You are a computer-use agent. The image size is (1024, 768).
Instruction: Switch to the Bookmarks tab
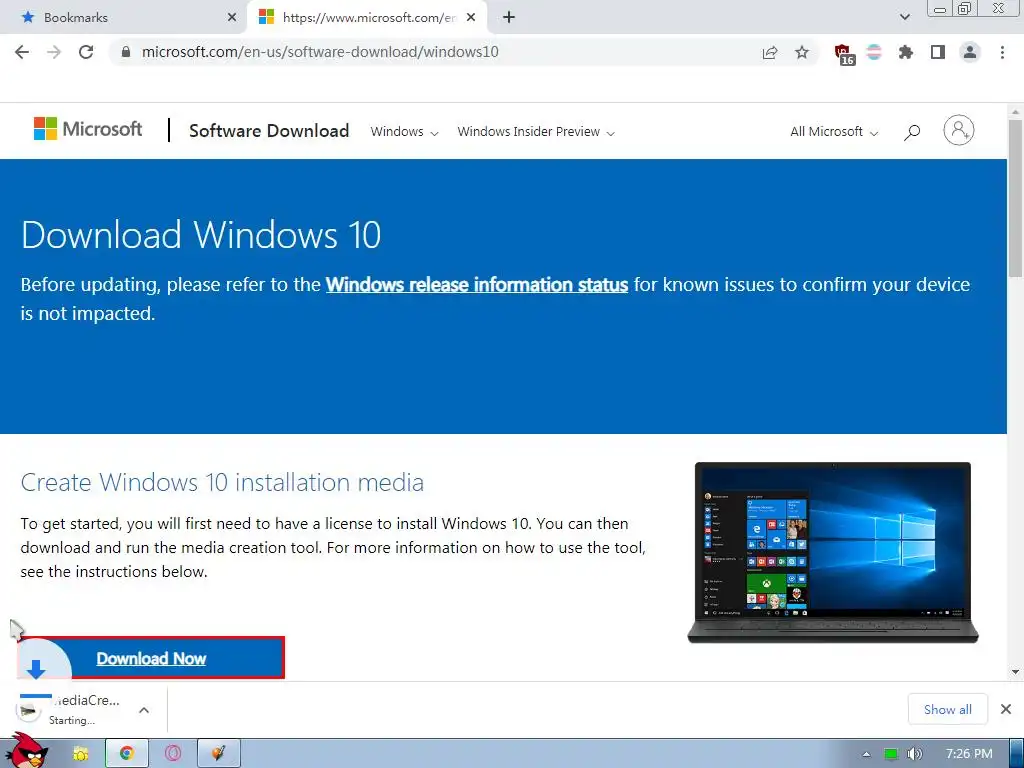click(x=124, y=18)
